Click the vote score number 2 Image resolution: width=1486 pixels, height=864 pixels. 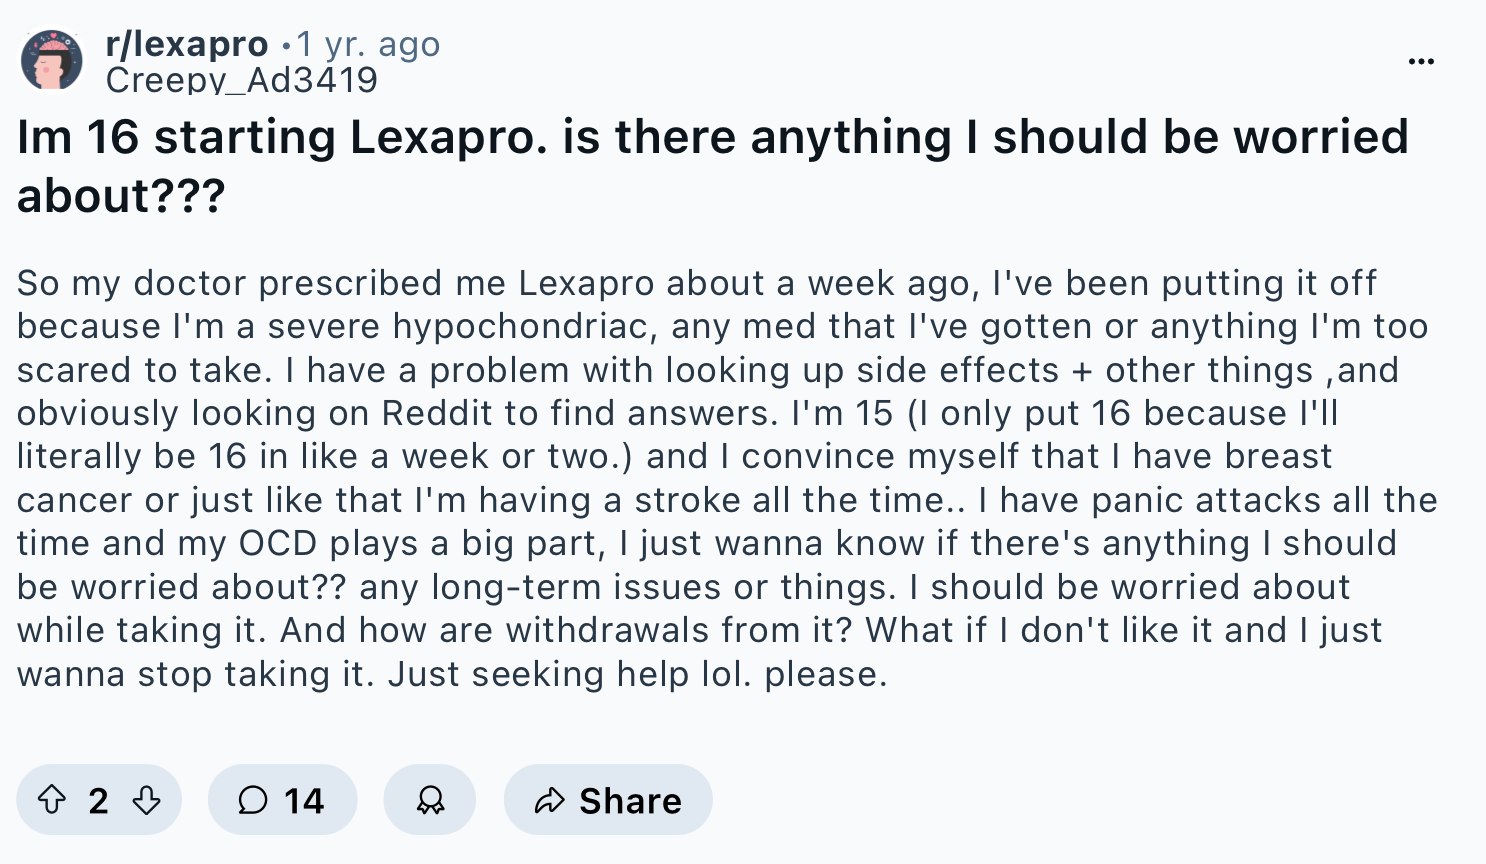pos(98,800)
